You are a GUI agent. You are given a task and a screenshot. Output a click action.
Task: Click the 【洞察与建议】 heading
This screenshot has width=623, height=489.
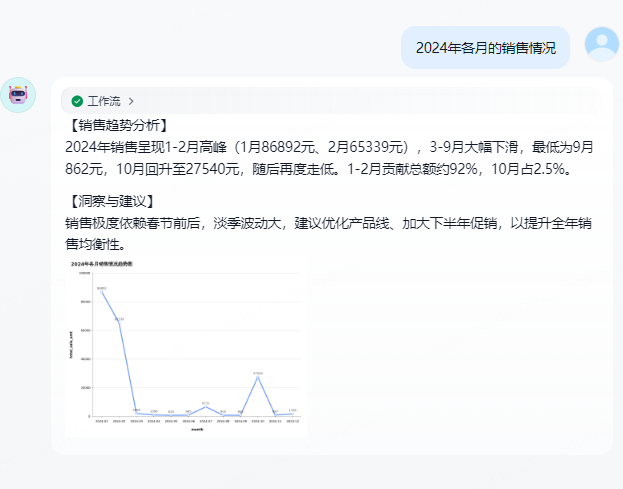[110, 201]
